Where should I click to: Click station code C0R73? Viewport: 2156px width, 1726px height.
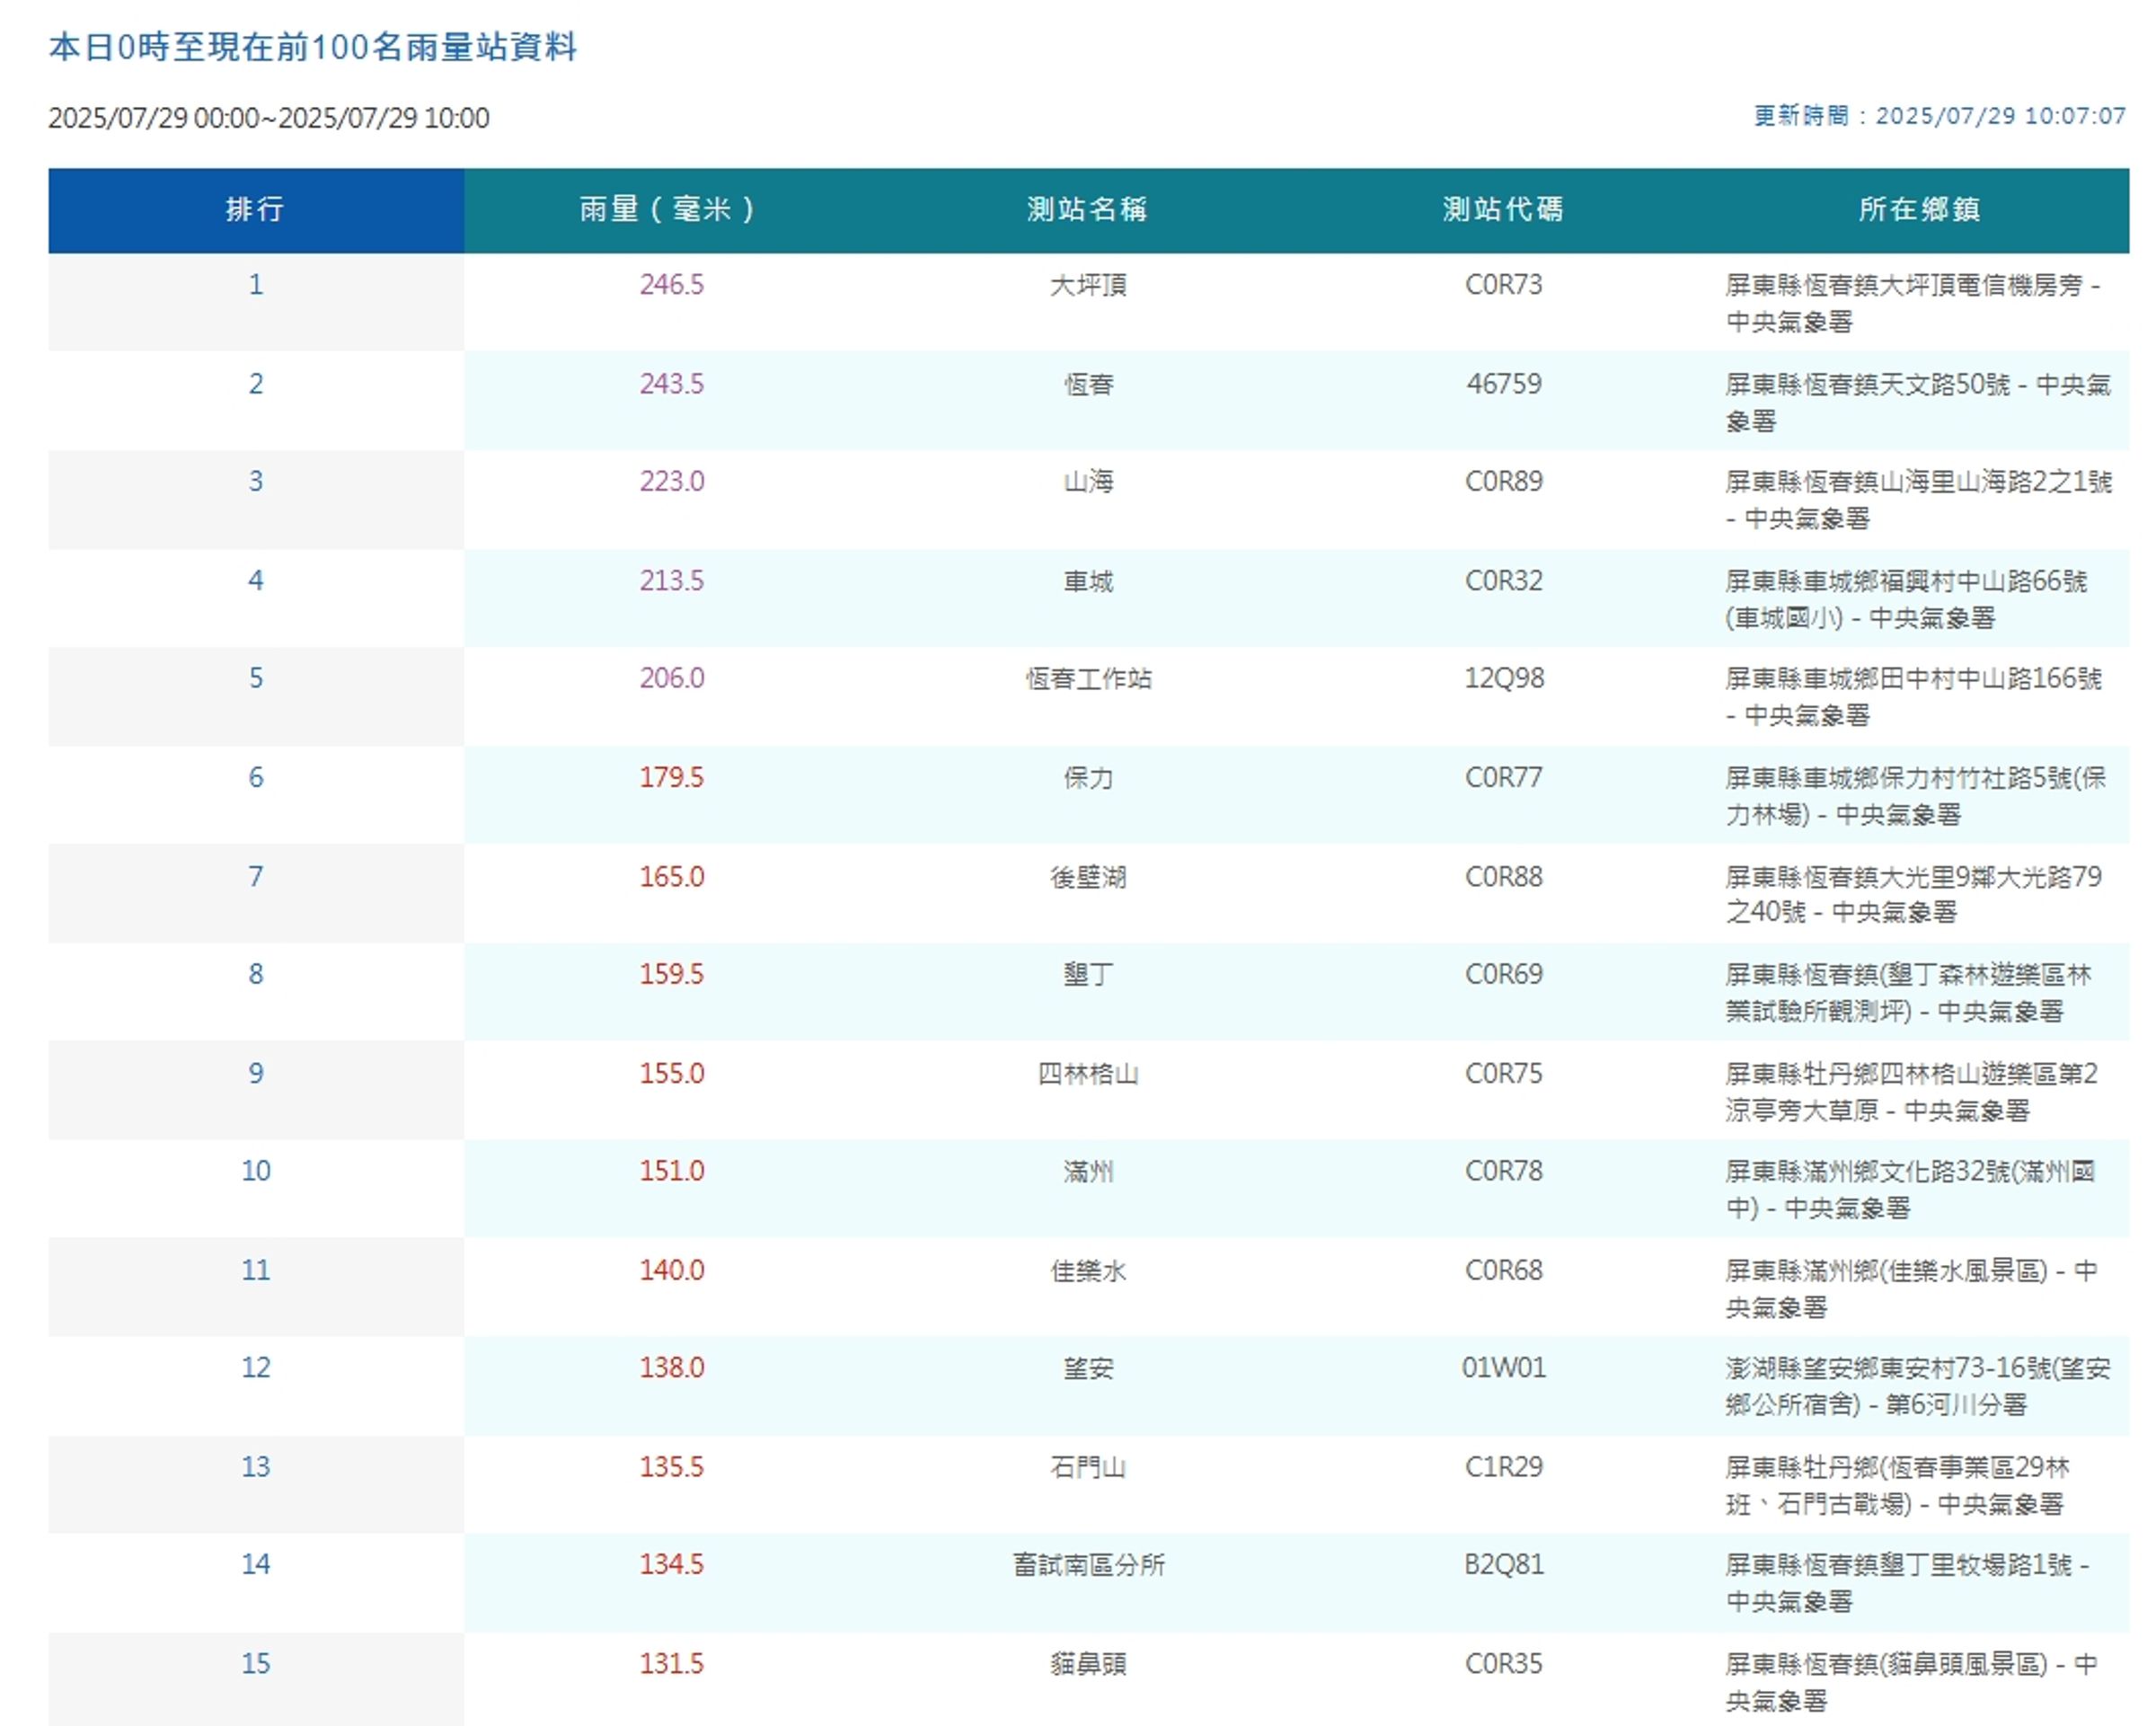pyautogui.click(x=1503, y=284)
